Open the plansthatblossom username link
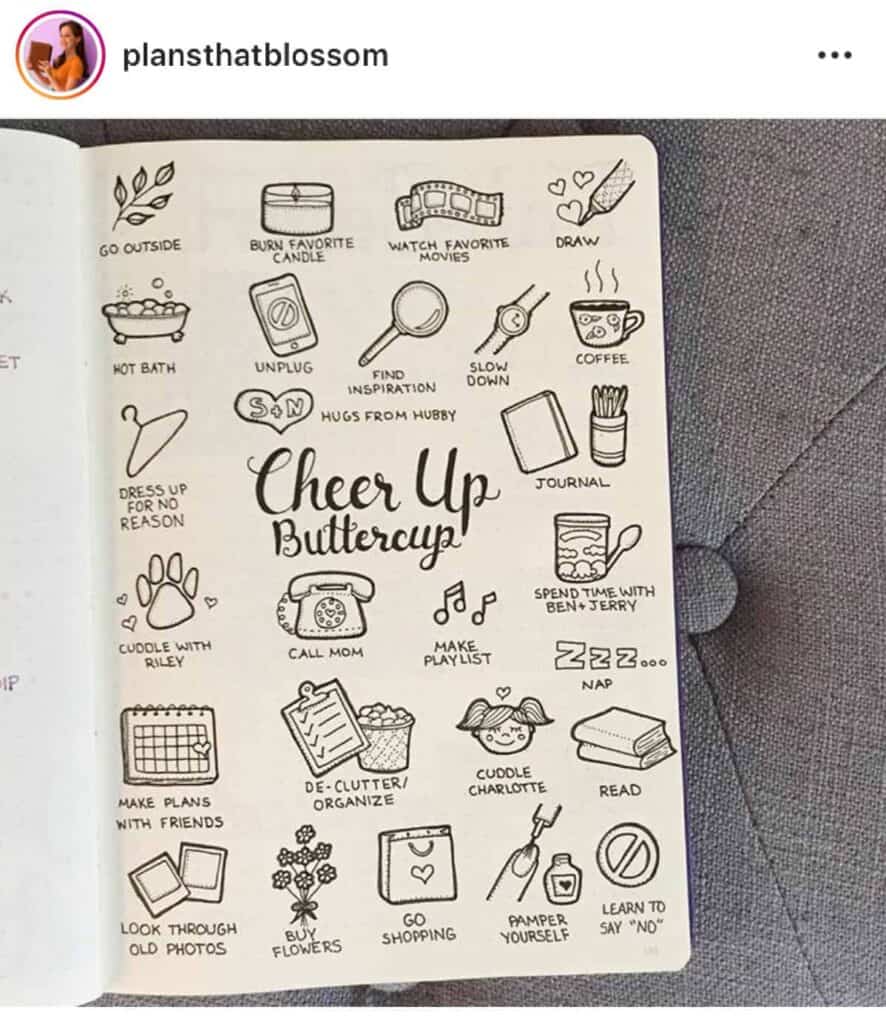Screen dimensions: 886x1024 255,55
